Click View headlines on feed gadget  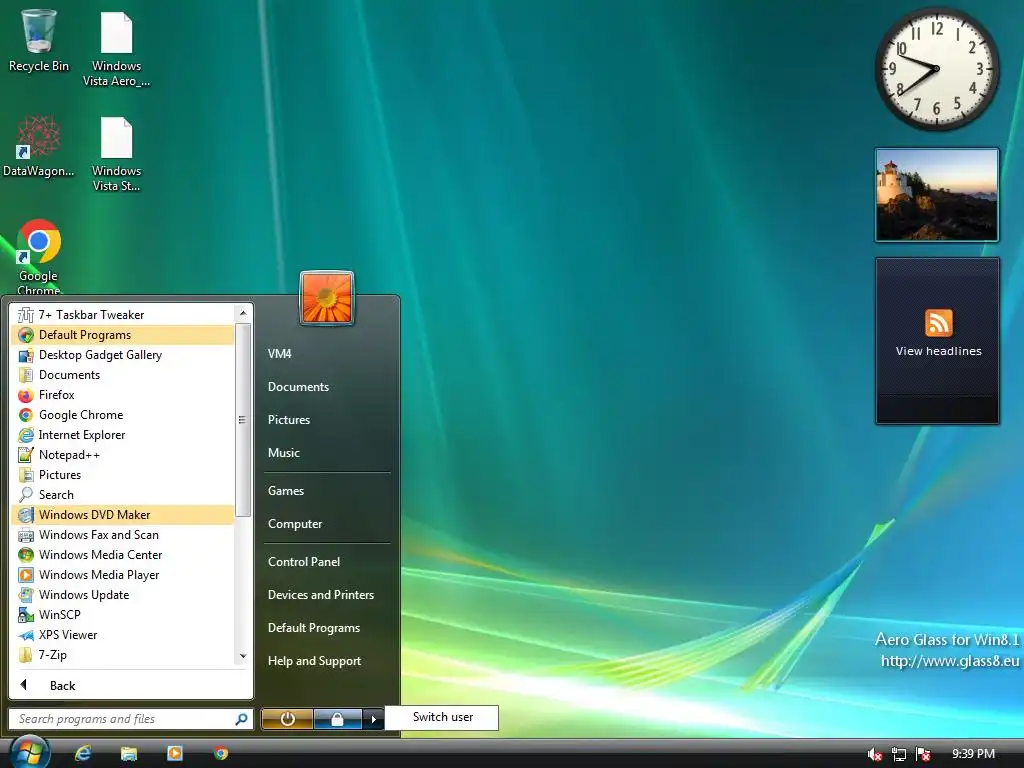[938, 351]
